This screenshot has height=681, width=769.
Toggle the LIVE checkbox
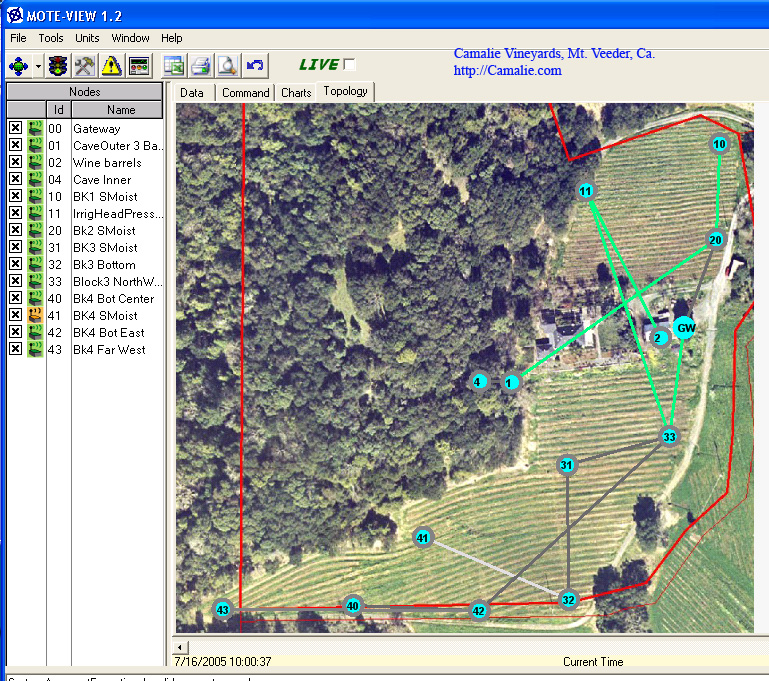coord(349,65)
